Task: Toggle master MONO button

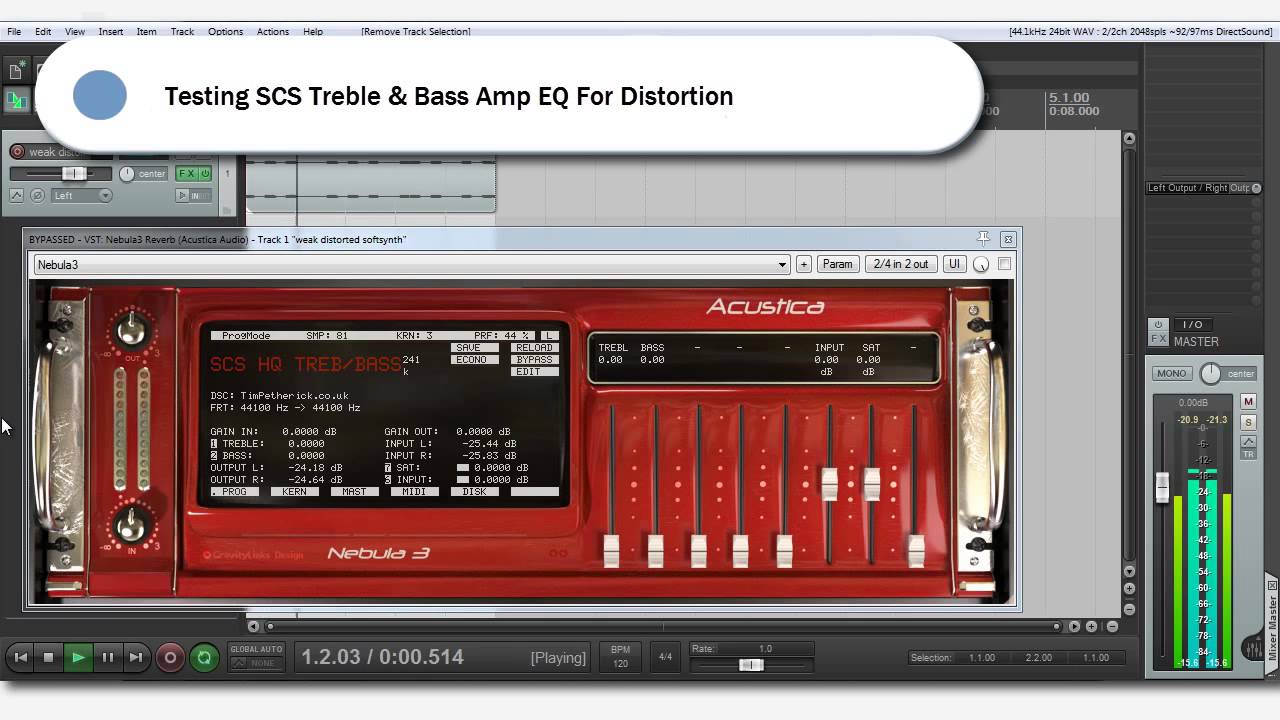Action: pos(1171,373)
